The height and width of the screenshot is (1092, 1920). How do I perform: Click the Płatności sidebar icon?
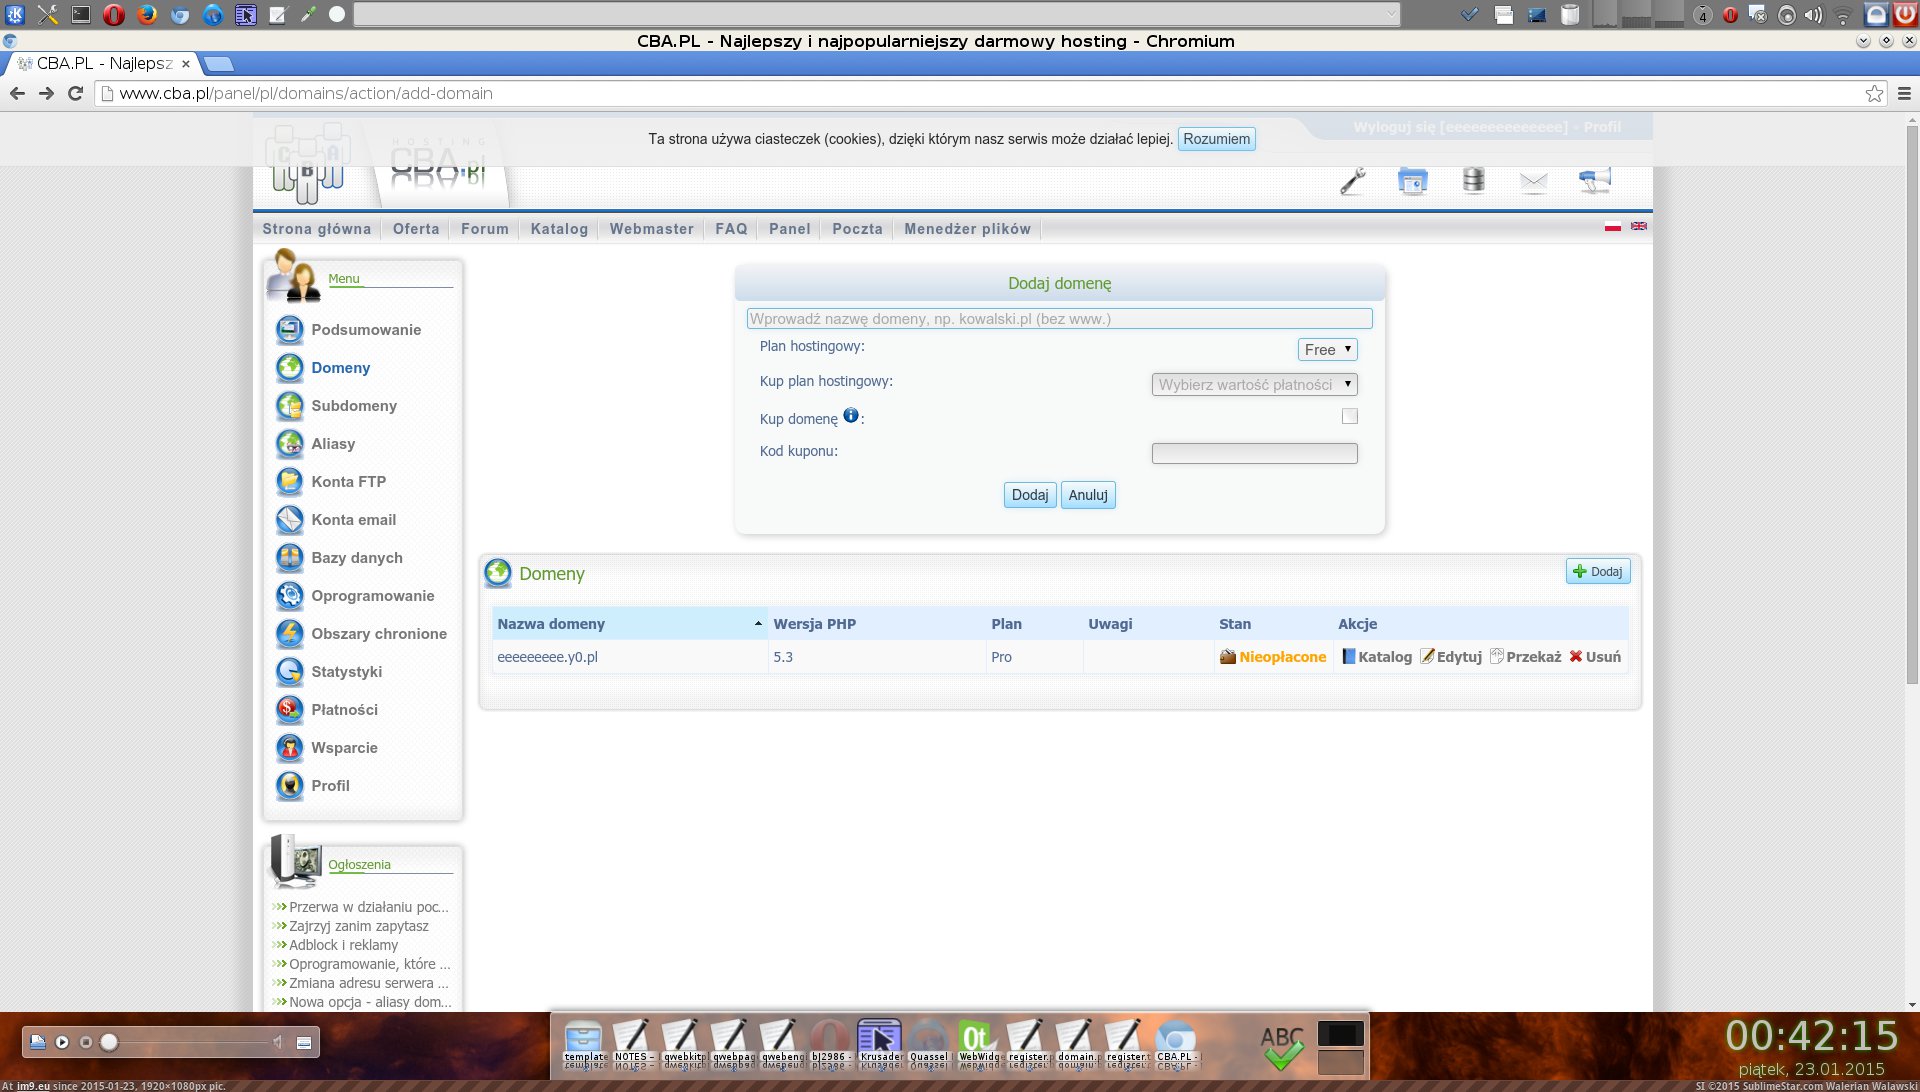coord(290,710)
